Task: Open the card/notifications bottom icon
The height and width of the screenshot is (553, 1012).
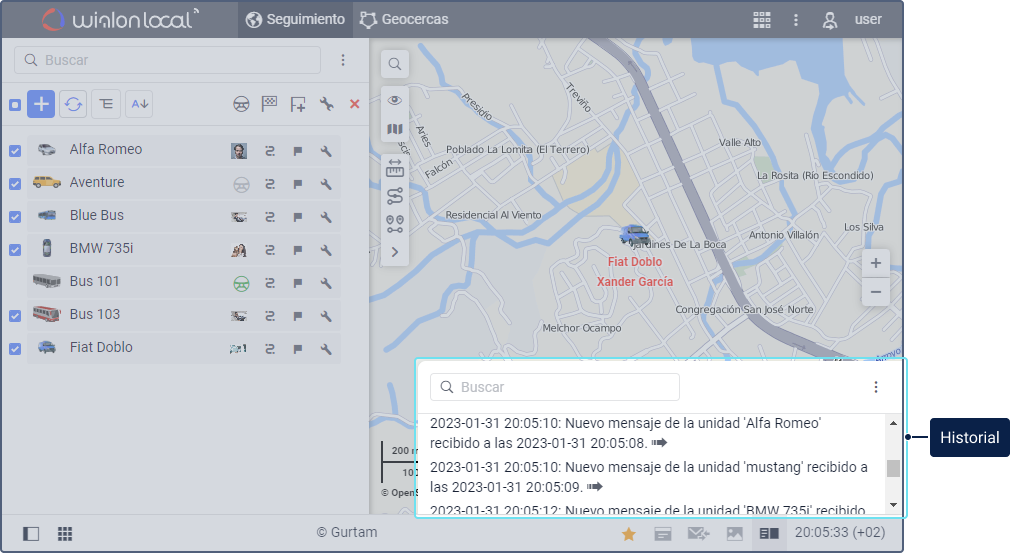Action: [663, 534]
